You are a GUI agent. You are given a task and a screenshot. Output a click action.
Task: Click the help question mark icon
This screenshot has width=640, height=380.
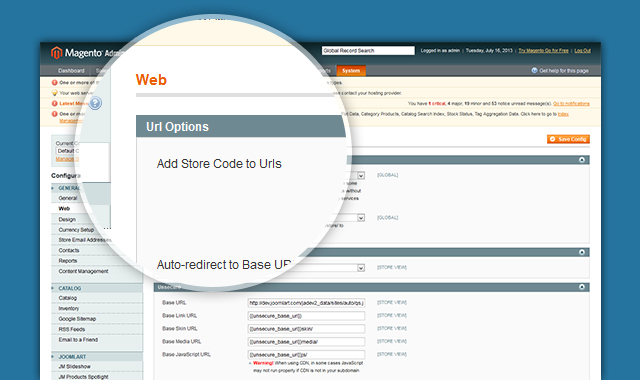[x=95, y=103]
